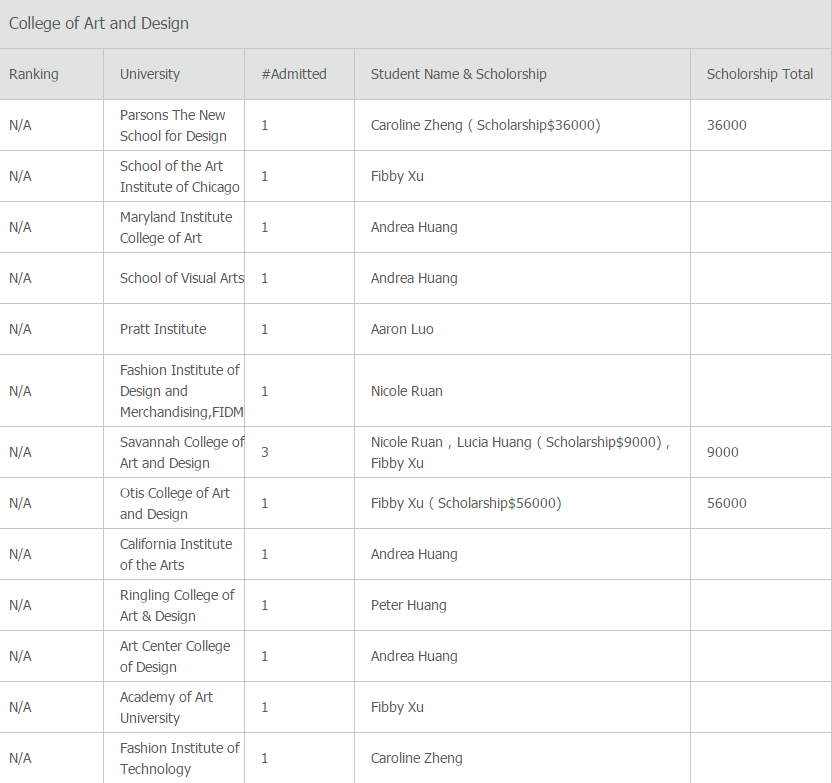
Task: Click the Pratt Institute cell
Action: pos(163,329)
